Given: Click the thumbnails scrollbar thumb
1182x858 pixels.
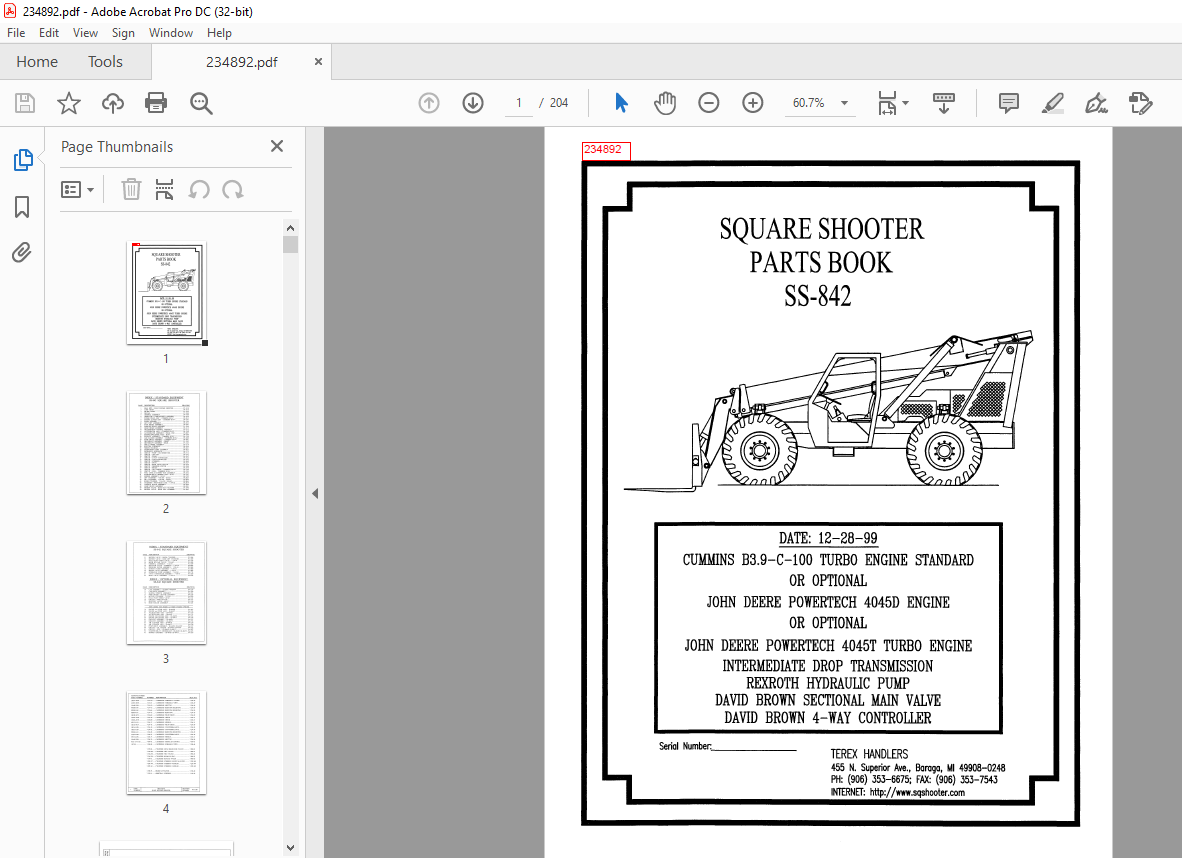Looking at the screenshot, I should (x=290, y=244).
